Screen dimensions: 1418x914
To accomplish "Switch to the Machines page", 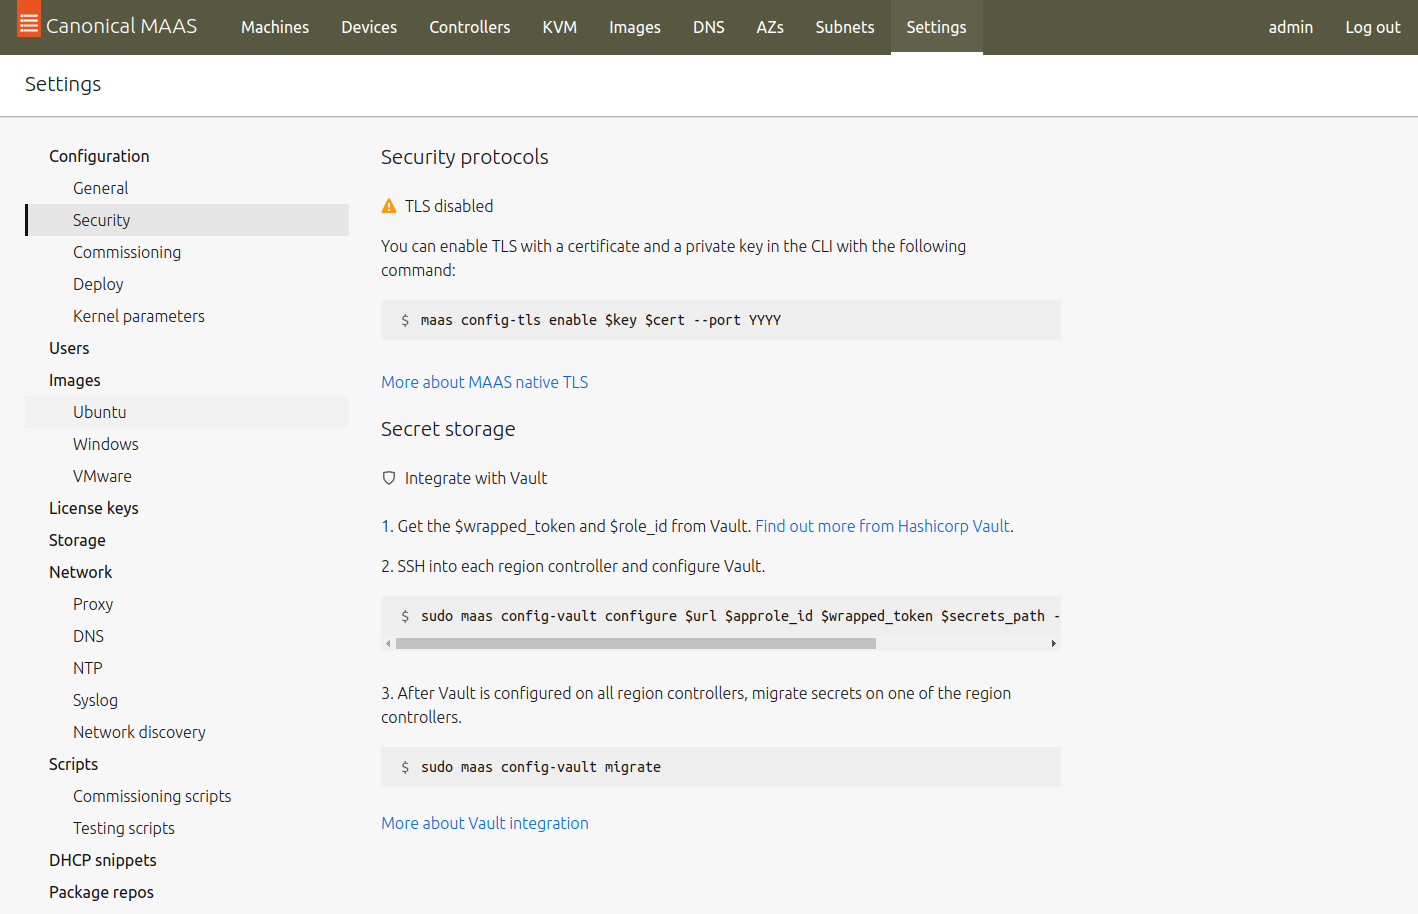I will pos(274,27).
